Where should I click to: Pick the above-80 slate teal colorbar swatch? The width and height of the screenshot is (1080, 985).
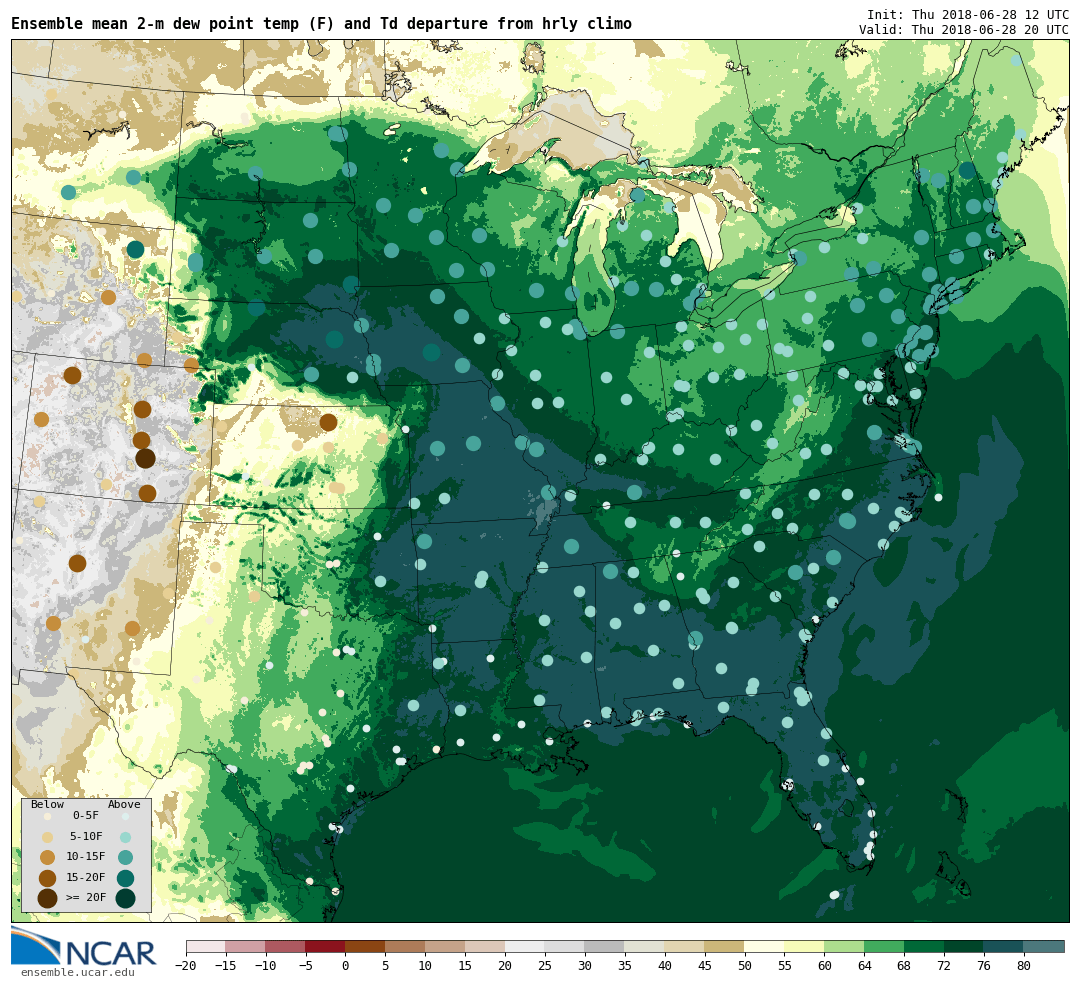[x=1044, y=946]
